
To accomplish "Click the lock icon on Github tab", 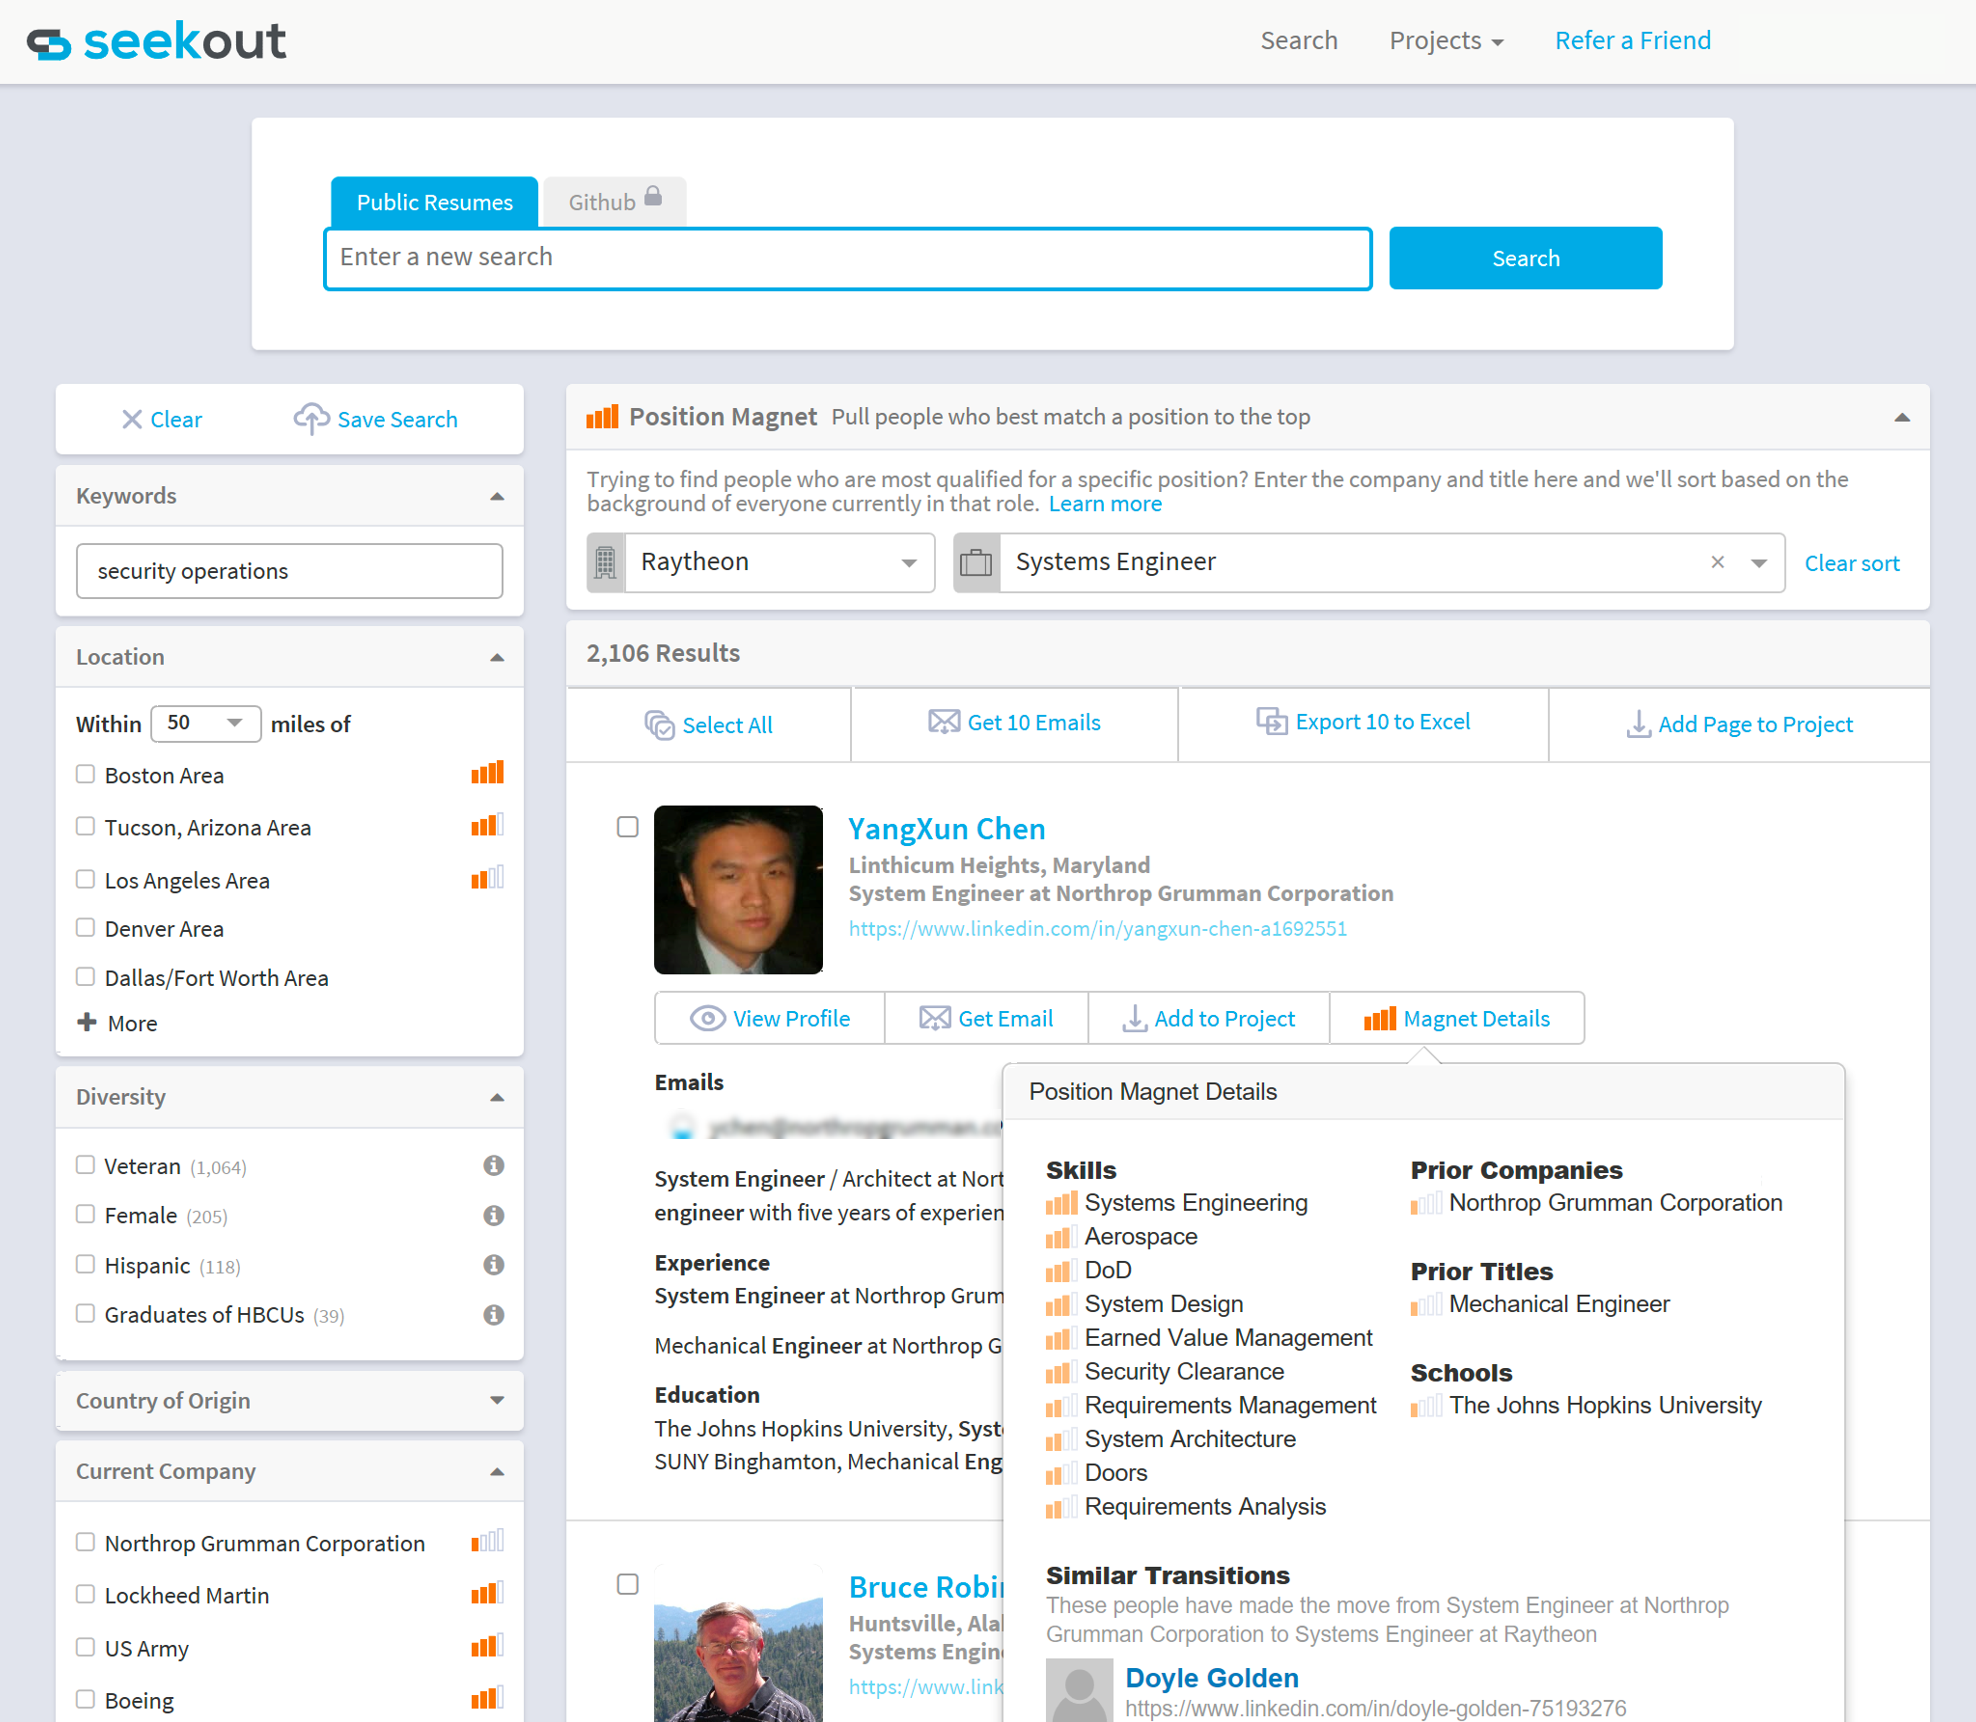I will click(x=653, y=196).
